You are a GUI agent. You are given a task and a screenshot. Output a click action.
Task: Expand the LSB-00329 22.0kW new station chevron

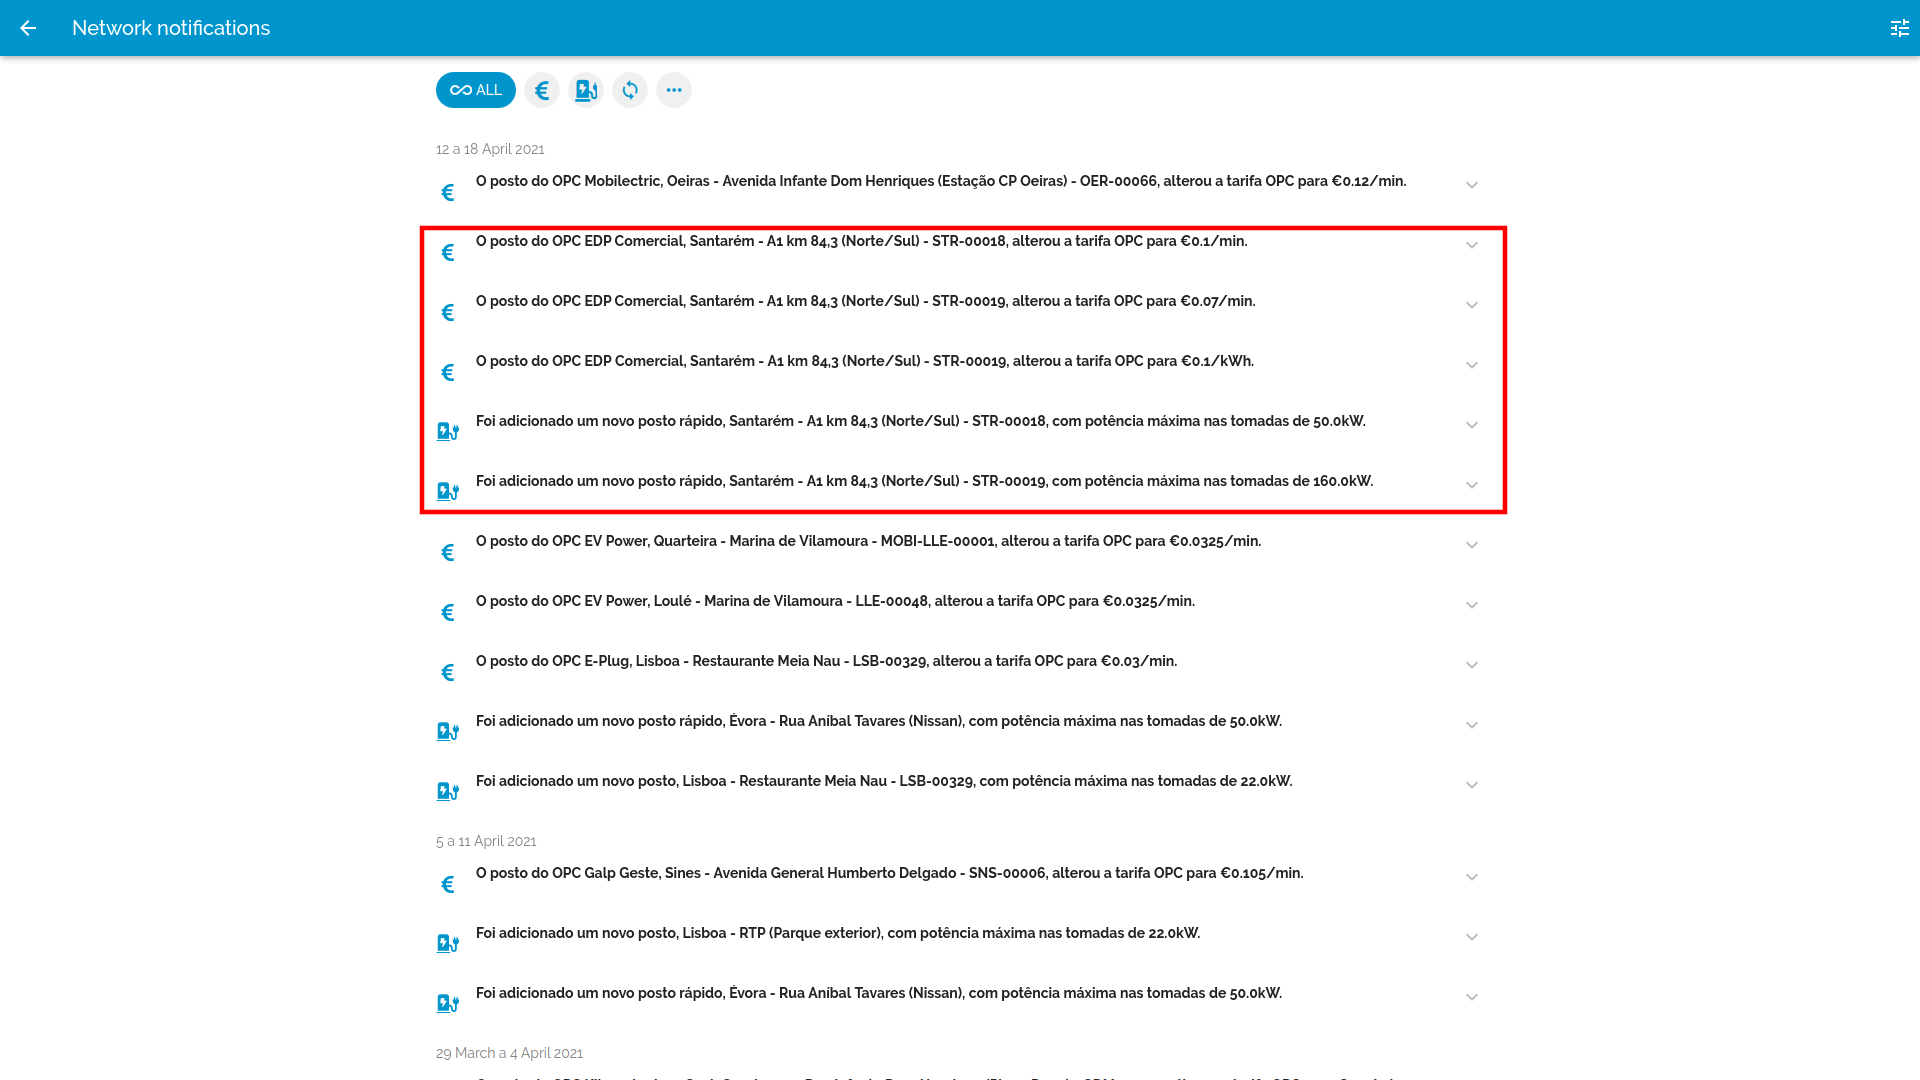point(1471,785)
